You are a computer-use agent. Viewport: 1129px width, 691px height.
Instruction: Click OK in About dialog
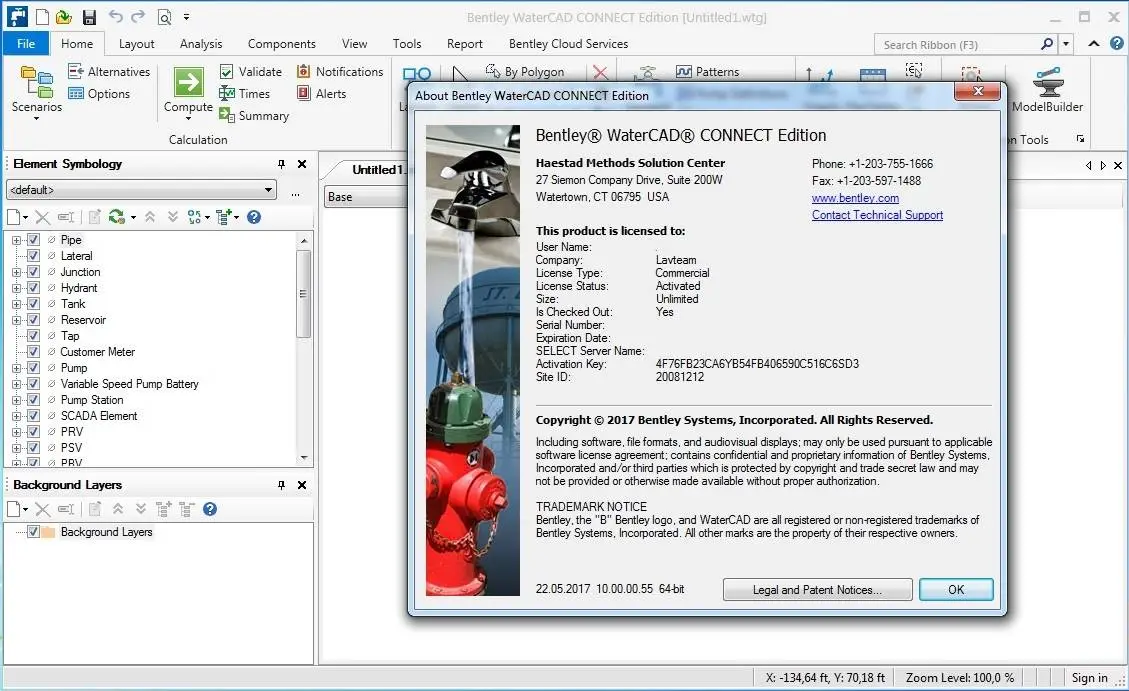(x=956, y=590)
